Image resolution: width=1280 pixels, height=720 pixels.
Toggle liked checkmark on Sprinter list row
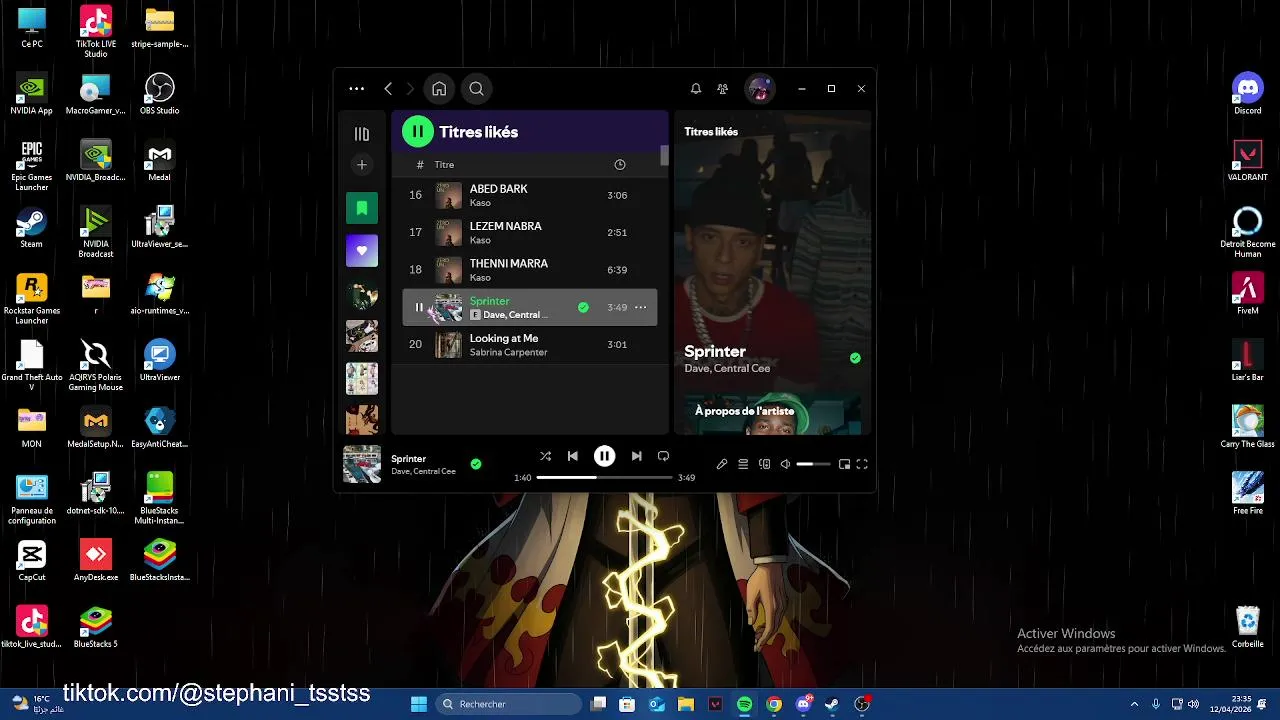tap(583, 307)
